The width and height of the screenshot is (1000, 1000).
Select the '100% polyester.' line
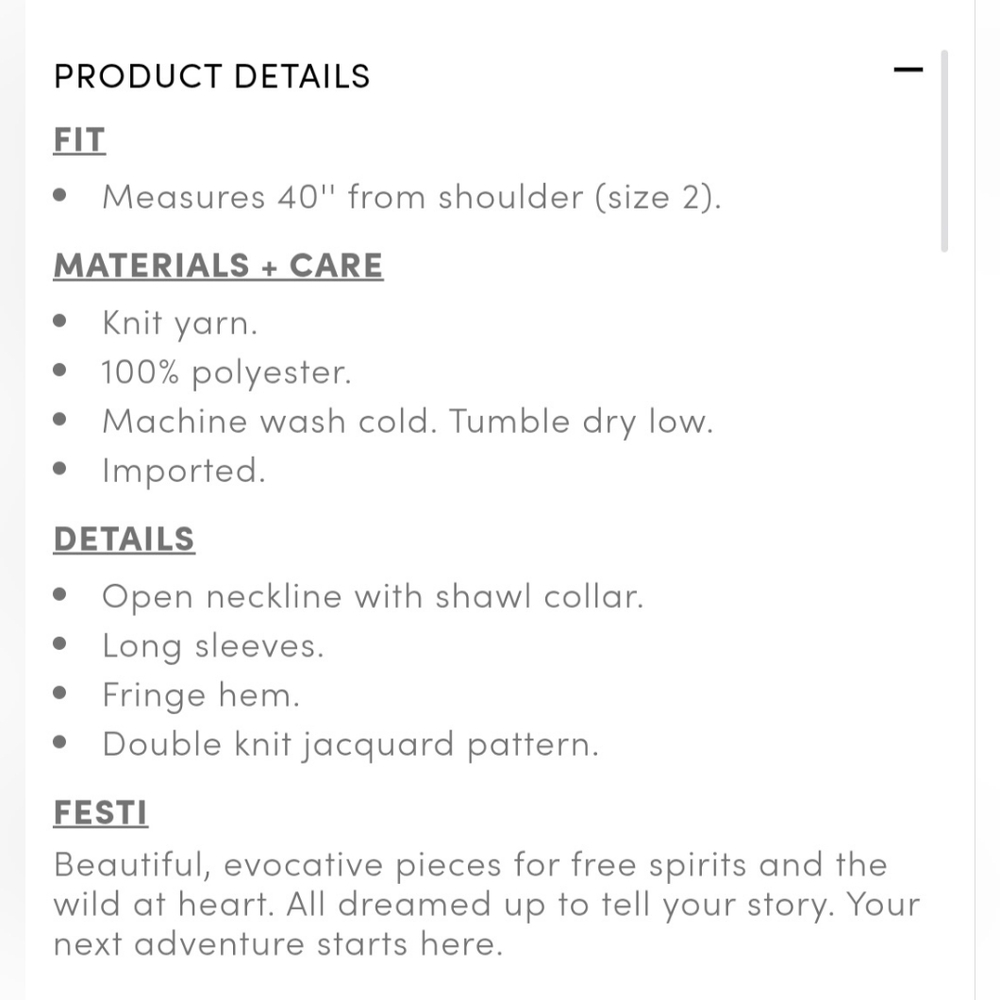pos(226,372)
